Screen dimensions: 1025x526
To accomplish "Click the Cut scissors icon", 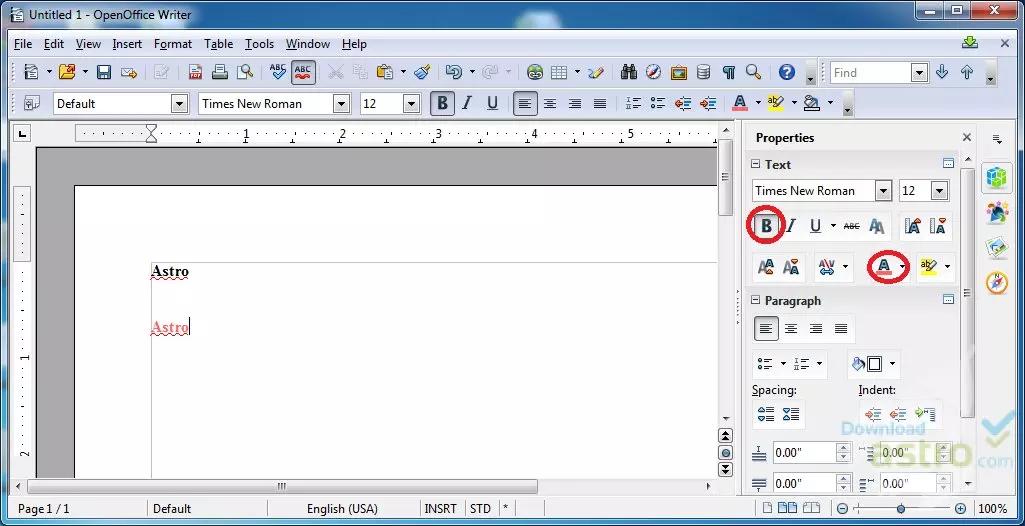I will 335,72.
